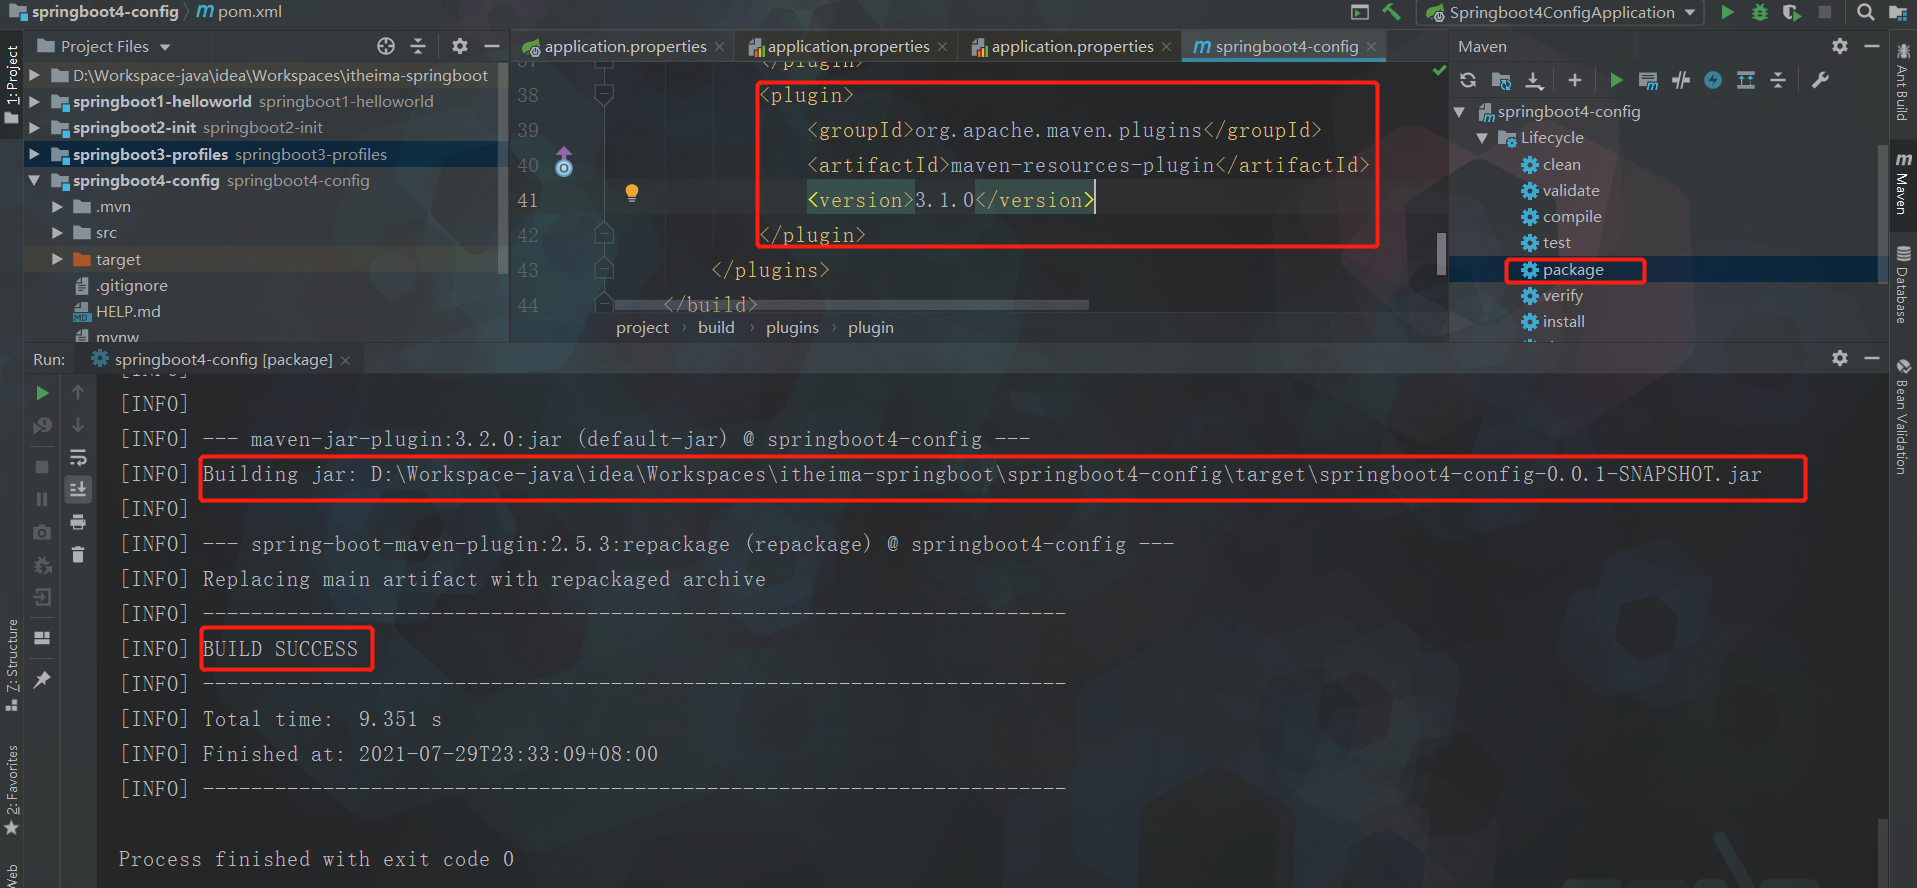Add Maven project with plus icon
The width and height of the screenshot is (1917, 888).
(1575, 80)
